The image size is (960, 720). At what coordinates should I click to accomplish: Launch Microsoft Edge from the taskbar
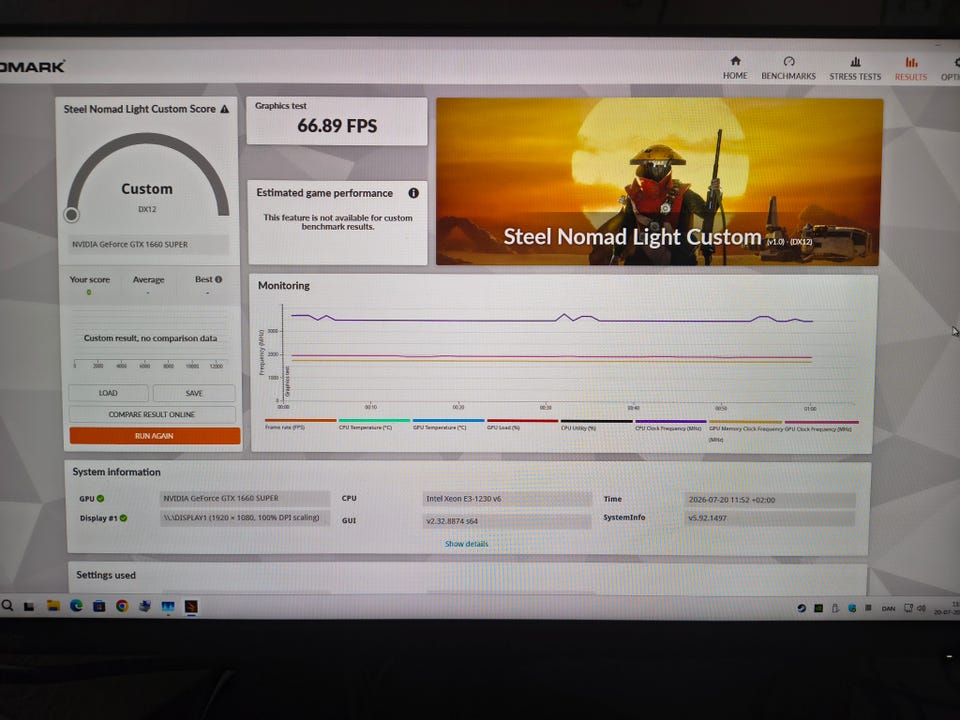[76, 606]
